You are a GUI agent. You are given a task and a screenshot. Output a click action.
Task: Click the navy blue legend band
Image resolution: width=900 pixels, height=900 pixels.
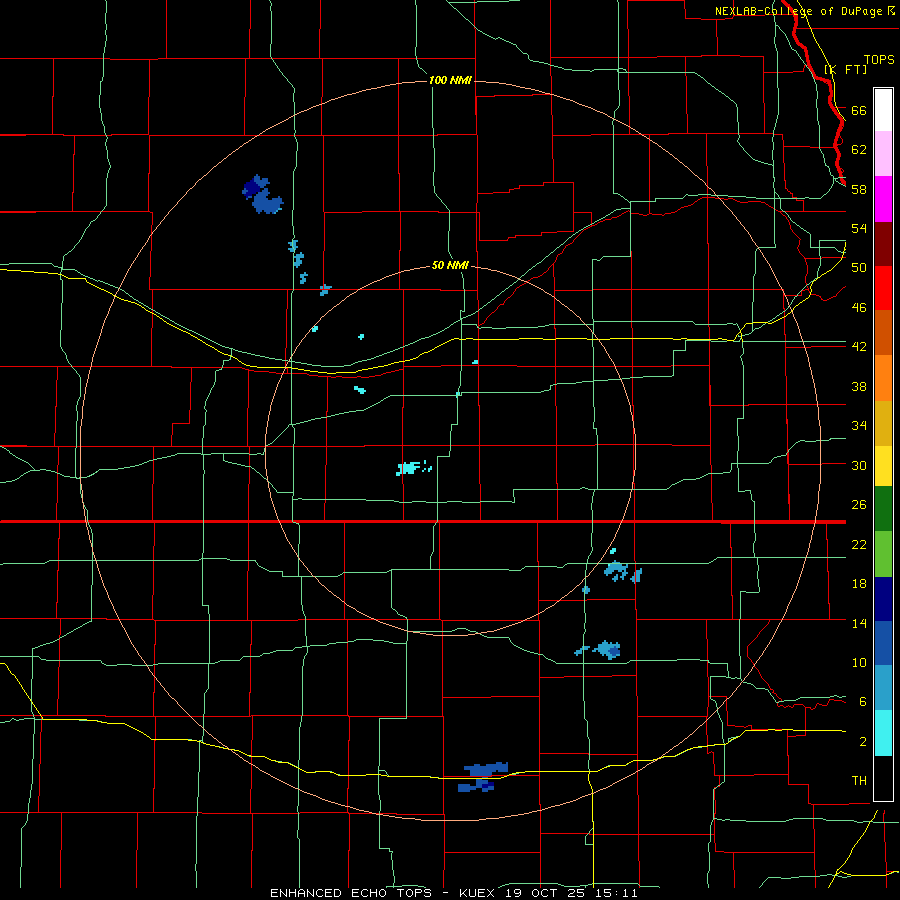883,599
